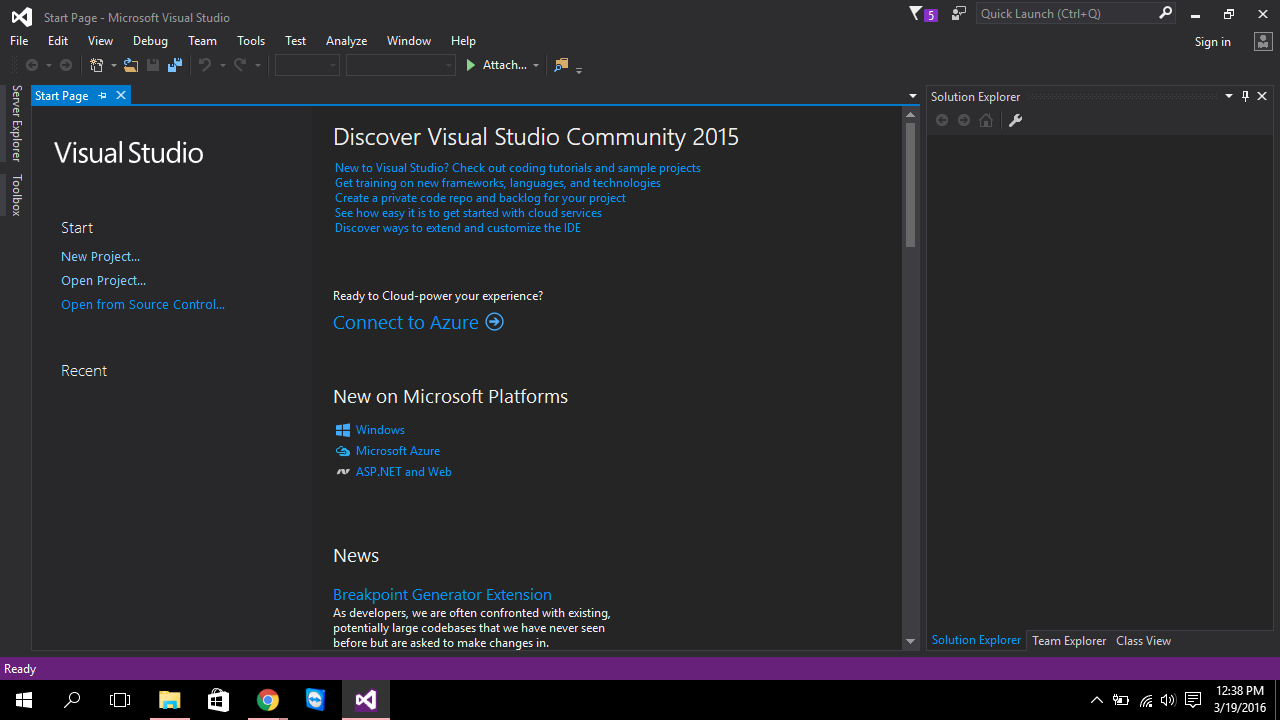Pin the Start Page tab
The width and height of the screenshot is (1280, 720).
click(103, 95)
